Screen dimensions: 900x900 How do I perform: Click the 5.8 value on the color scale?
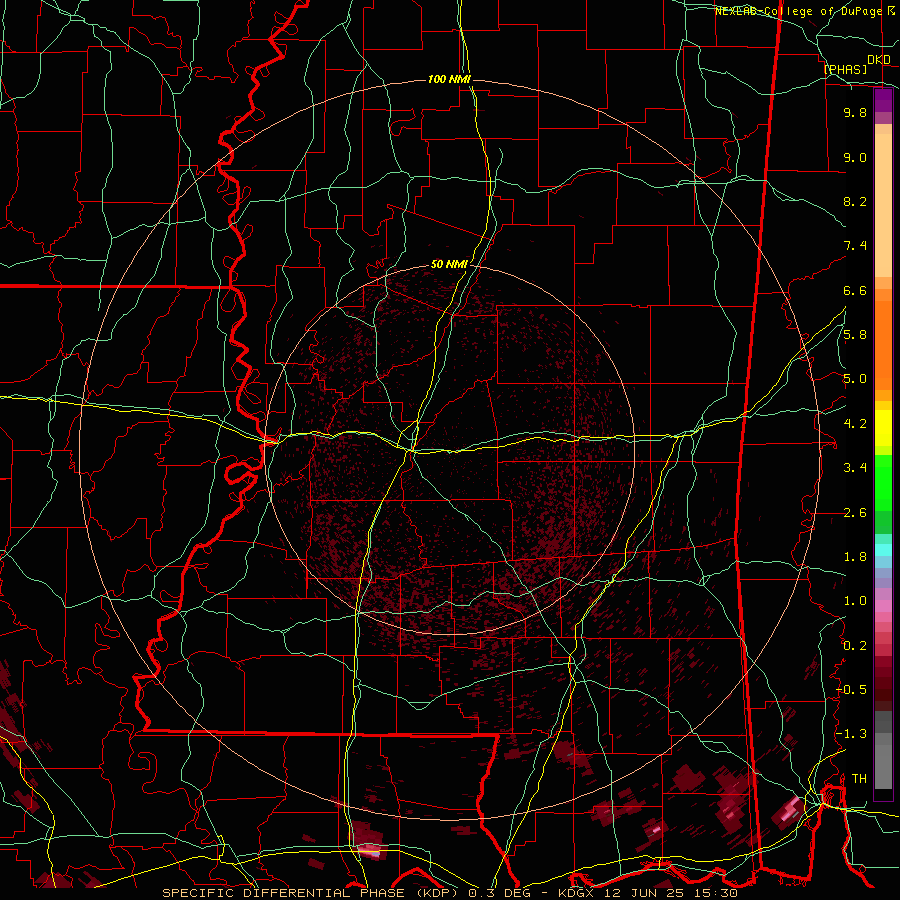click(855, 335)
